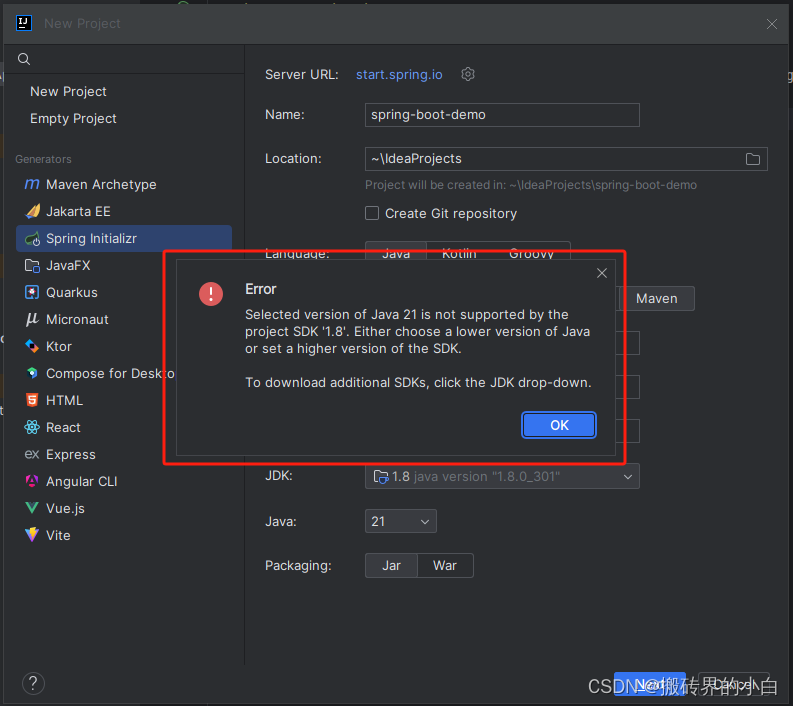Choose the Quarkus generator
This screenshot has height=706, width=793.
(x=72, y=292)
